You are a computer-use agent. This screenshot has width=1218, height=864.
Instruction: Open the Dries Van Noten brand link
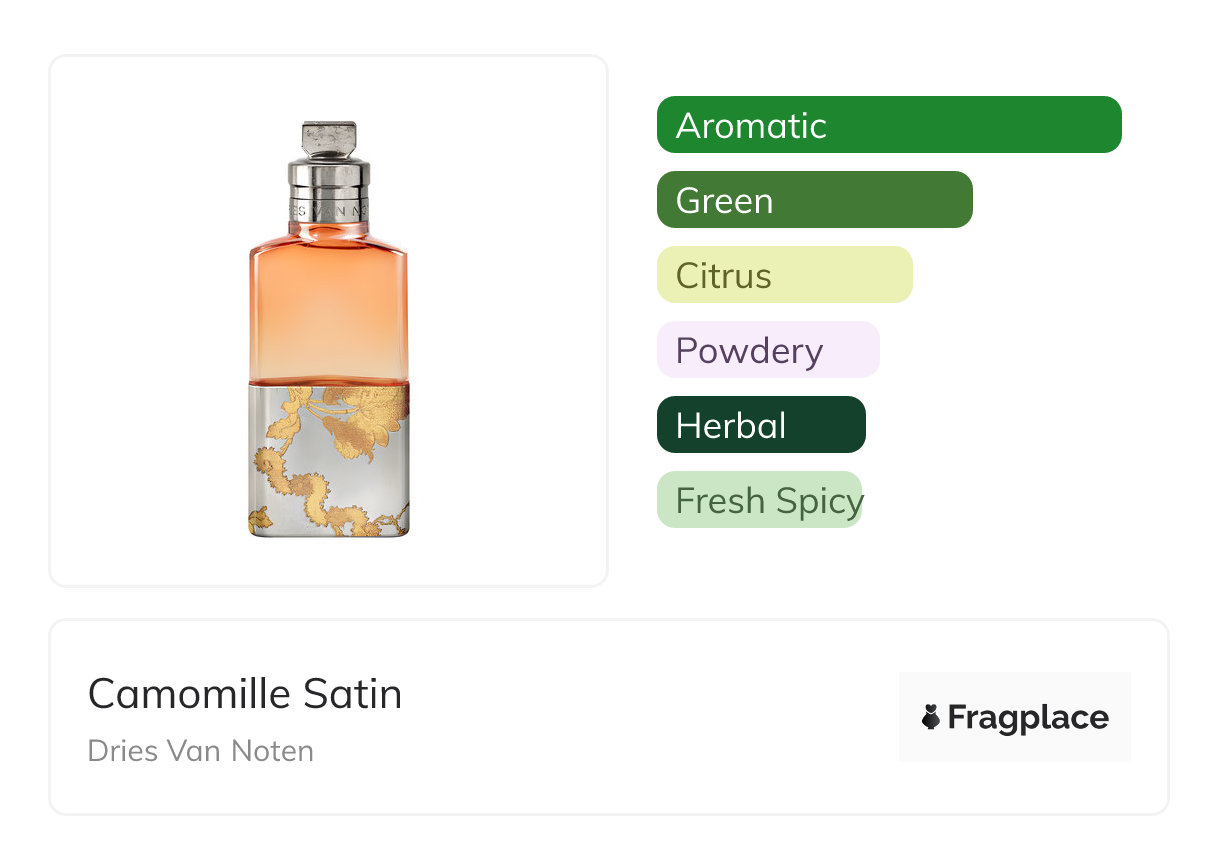click(x=200, y=751)
